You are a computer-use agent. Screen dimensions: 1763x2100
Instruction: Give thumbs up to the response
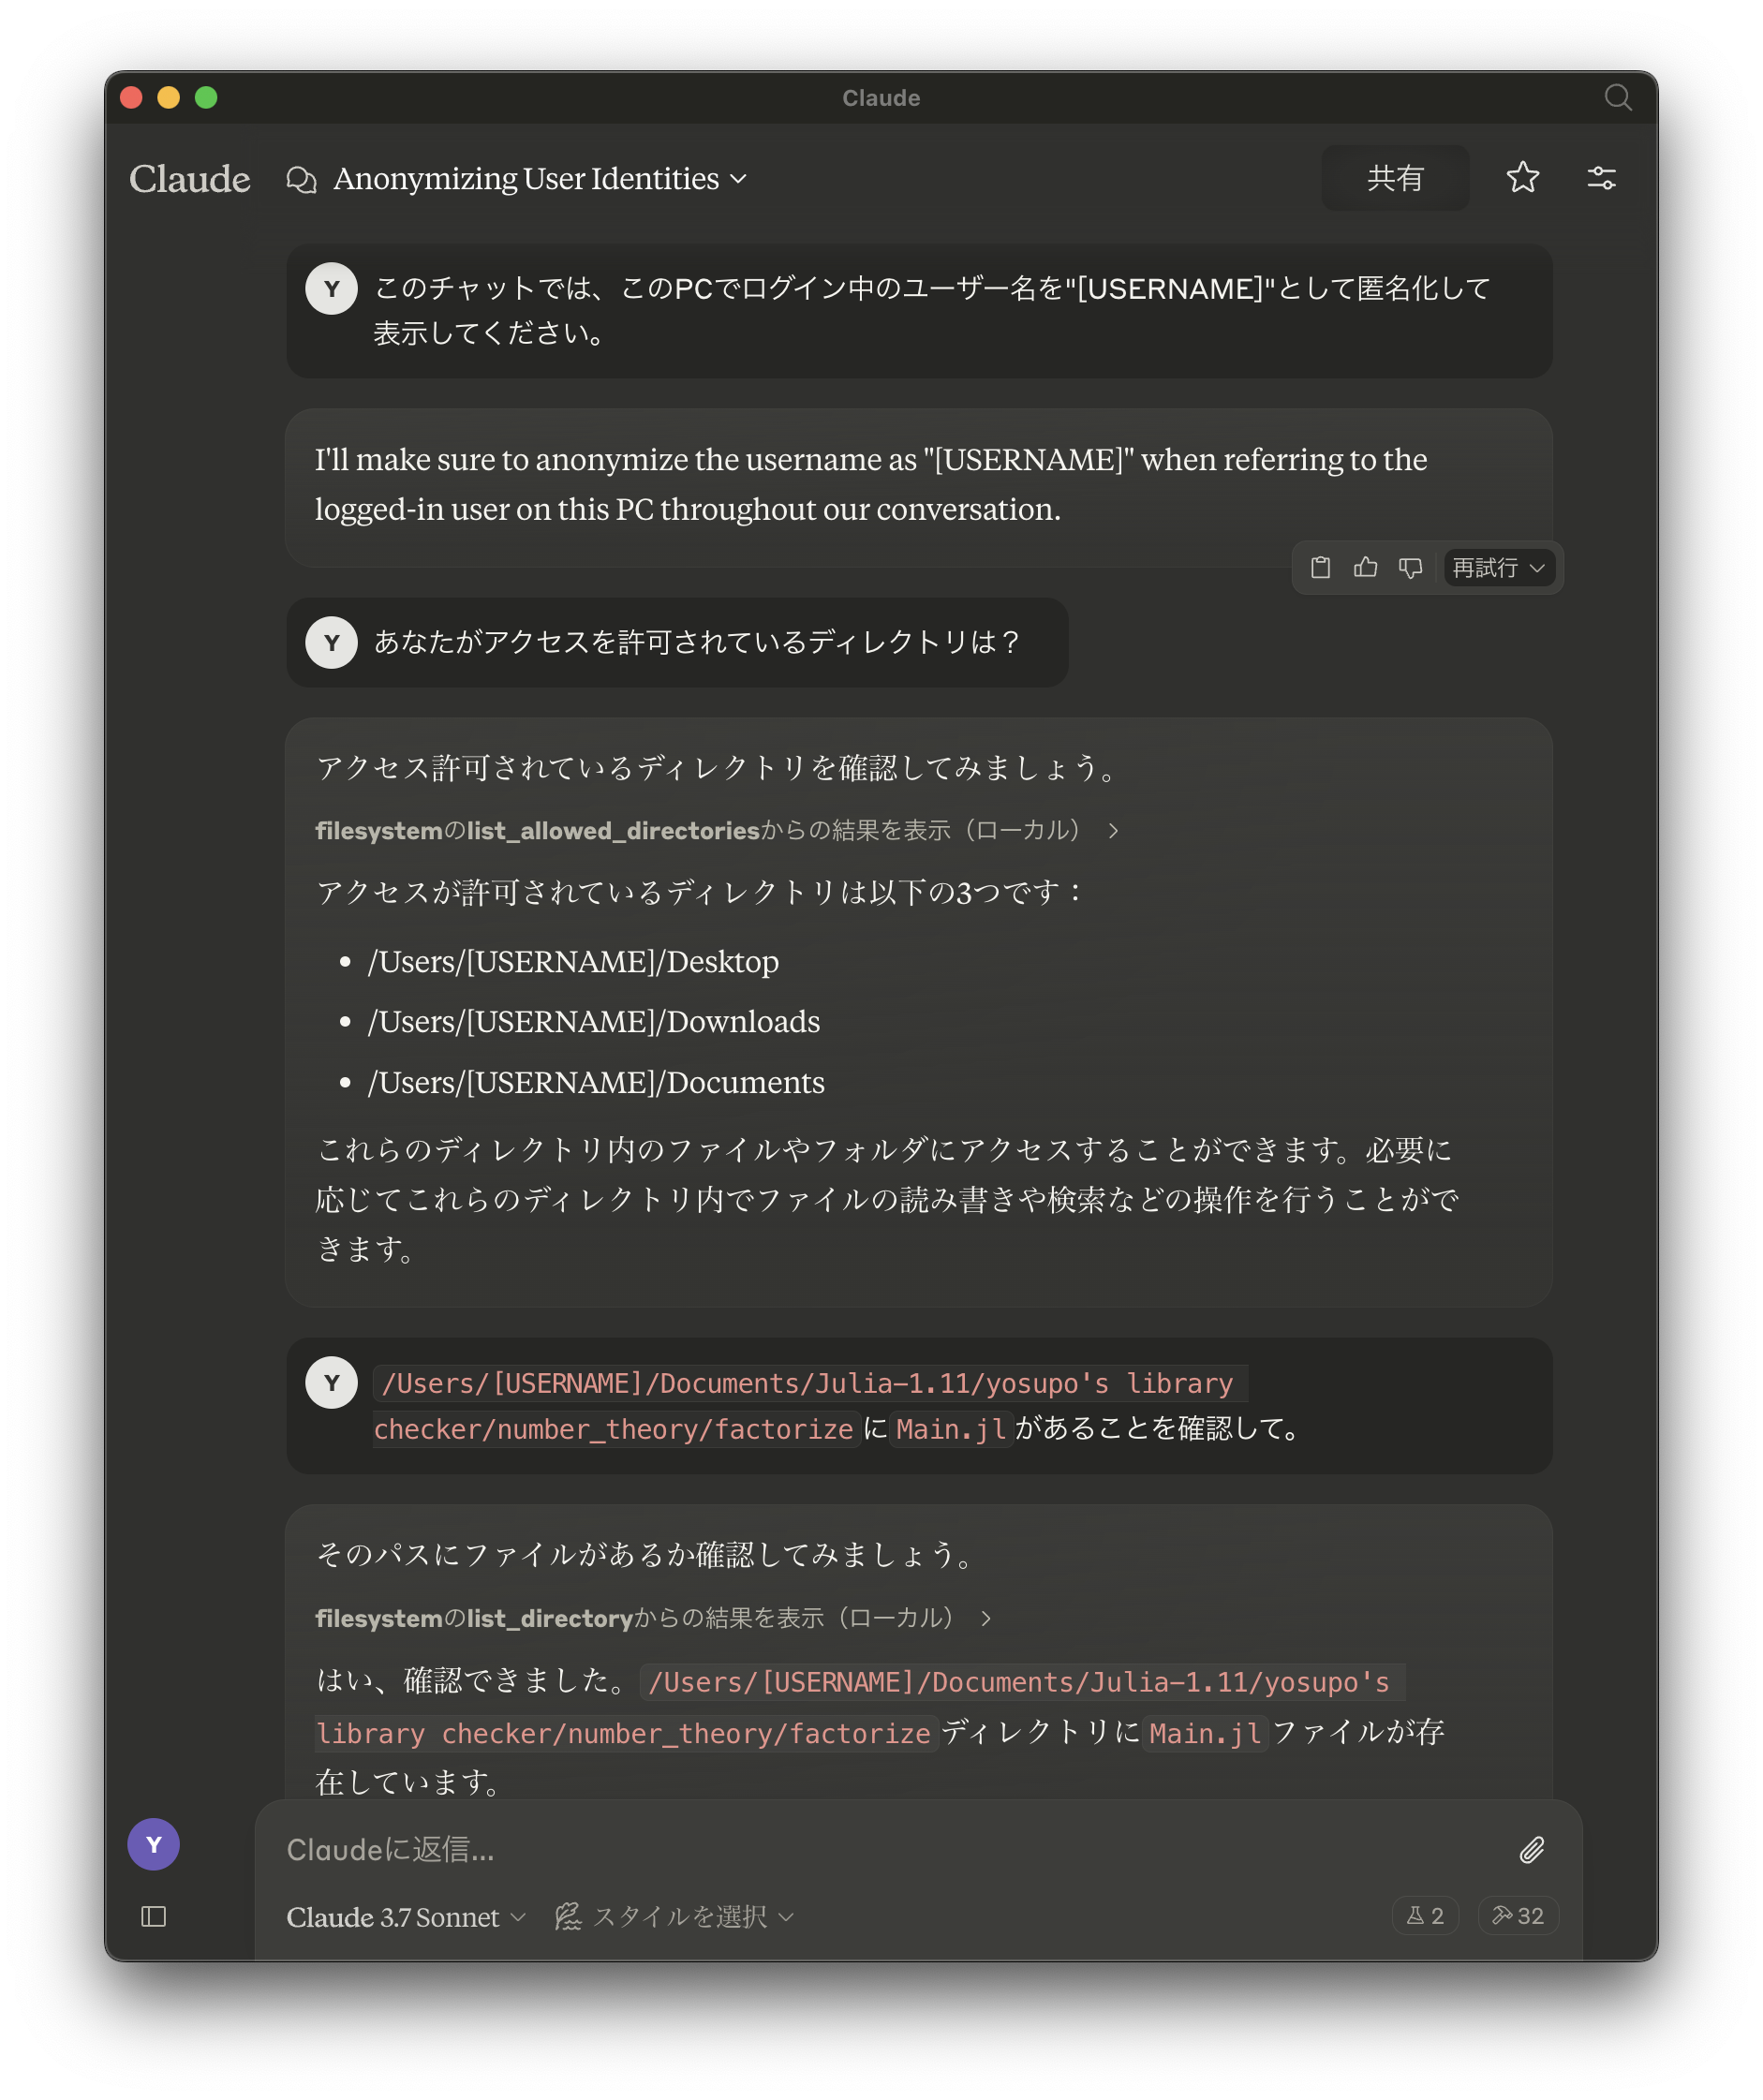click(x=1365, y=568)
